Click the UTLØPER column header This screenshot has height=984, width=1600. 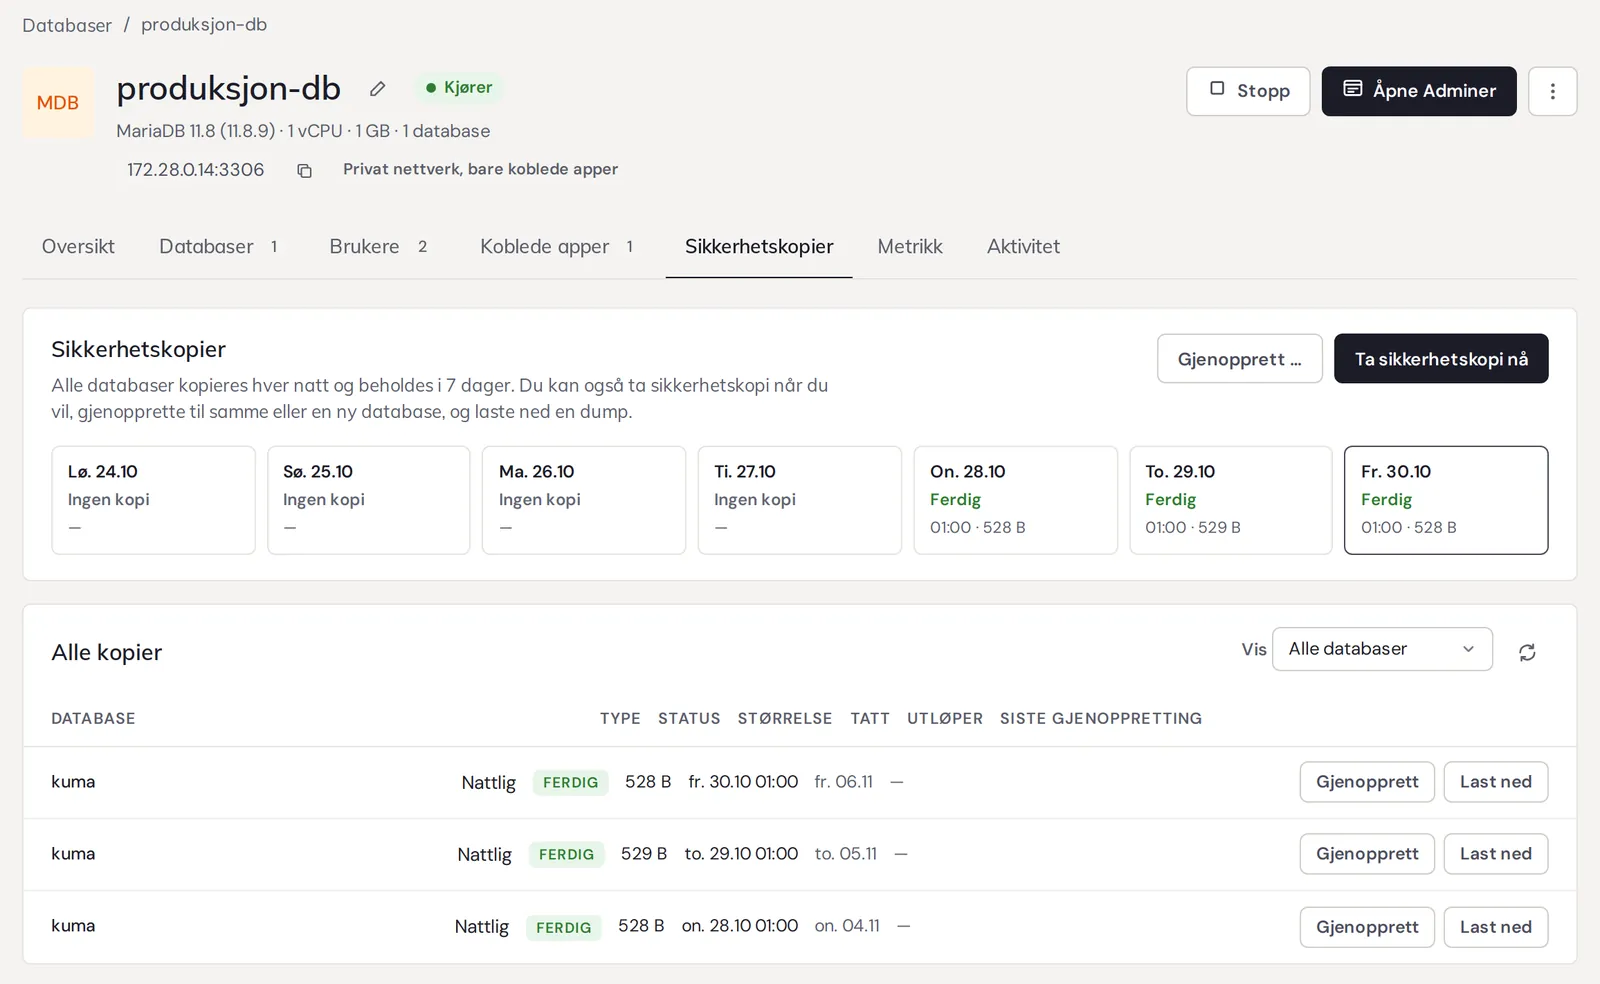(x=945, y=719)
